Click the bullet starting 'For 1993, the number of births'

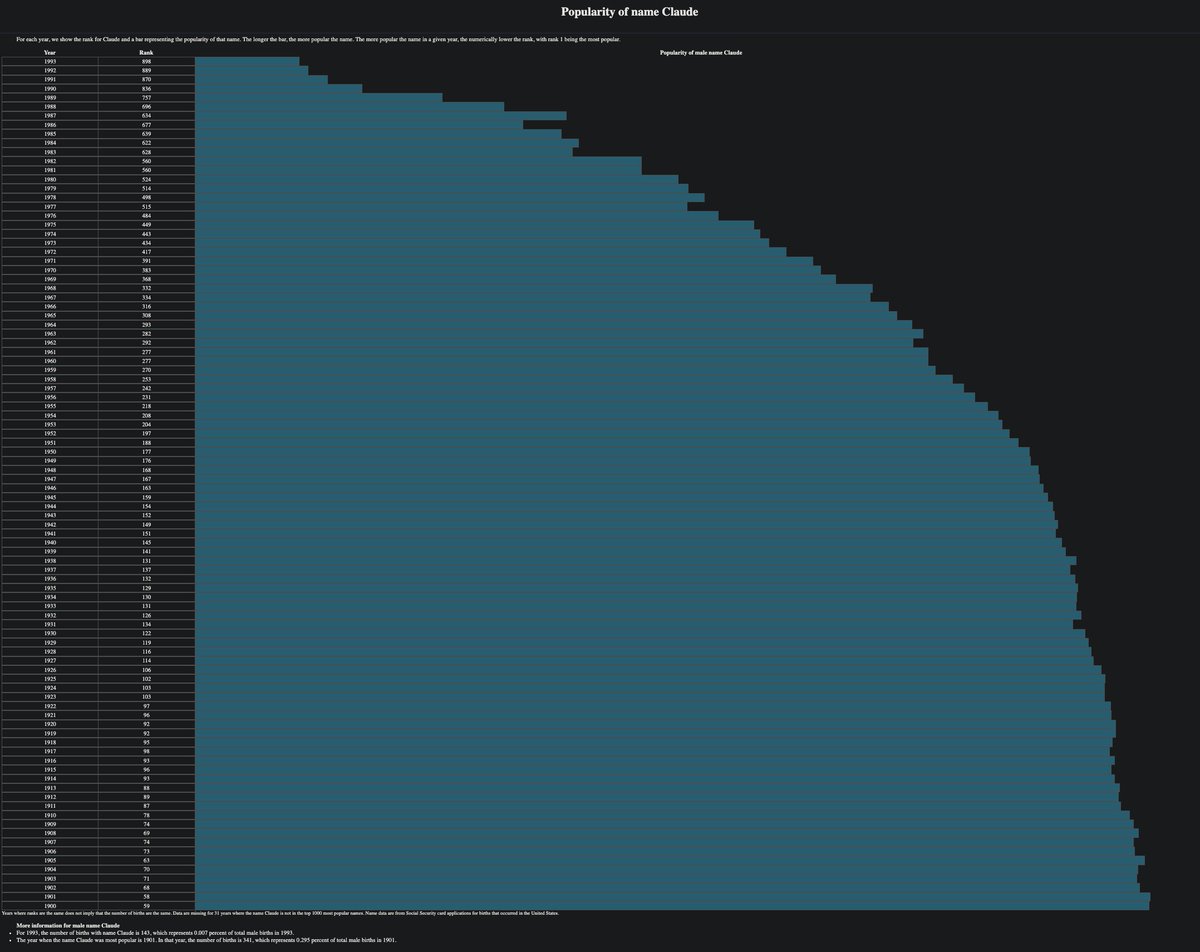coord(154,933)
